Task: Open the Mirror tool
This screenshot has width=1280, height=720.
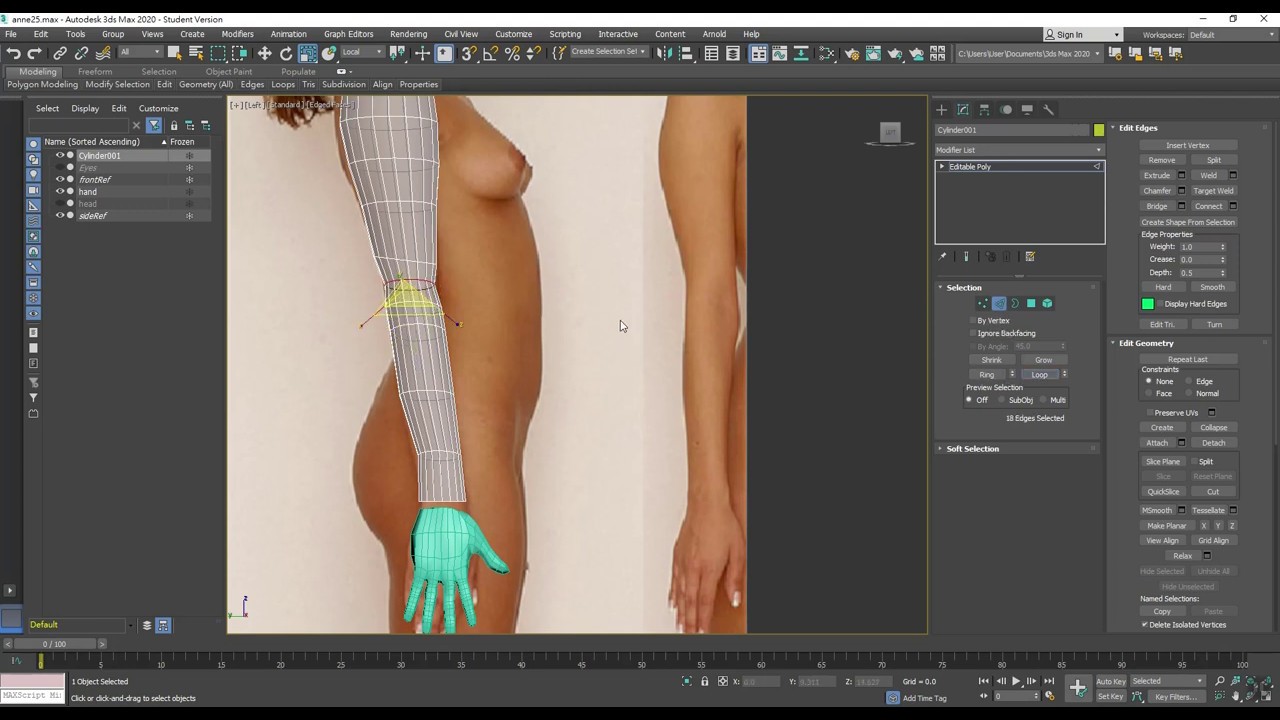Action: pyautogui.click(x=664, y=54)
